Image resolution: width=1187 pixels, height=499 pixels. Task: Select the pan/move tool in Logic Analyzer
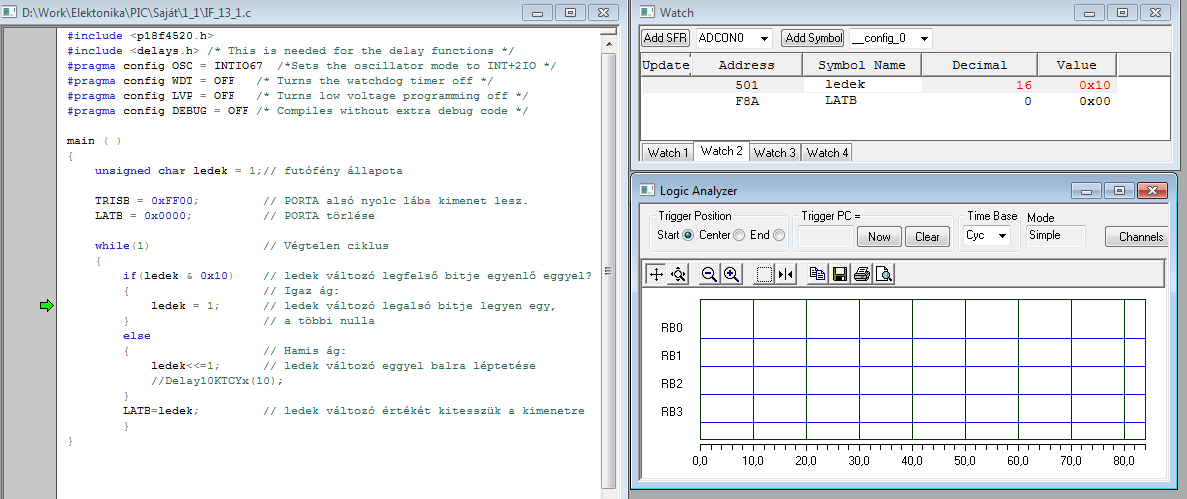coord(656,274)
